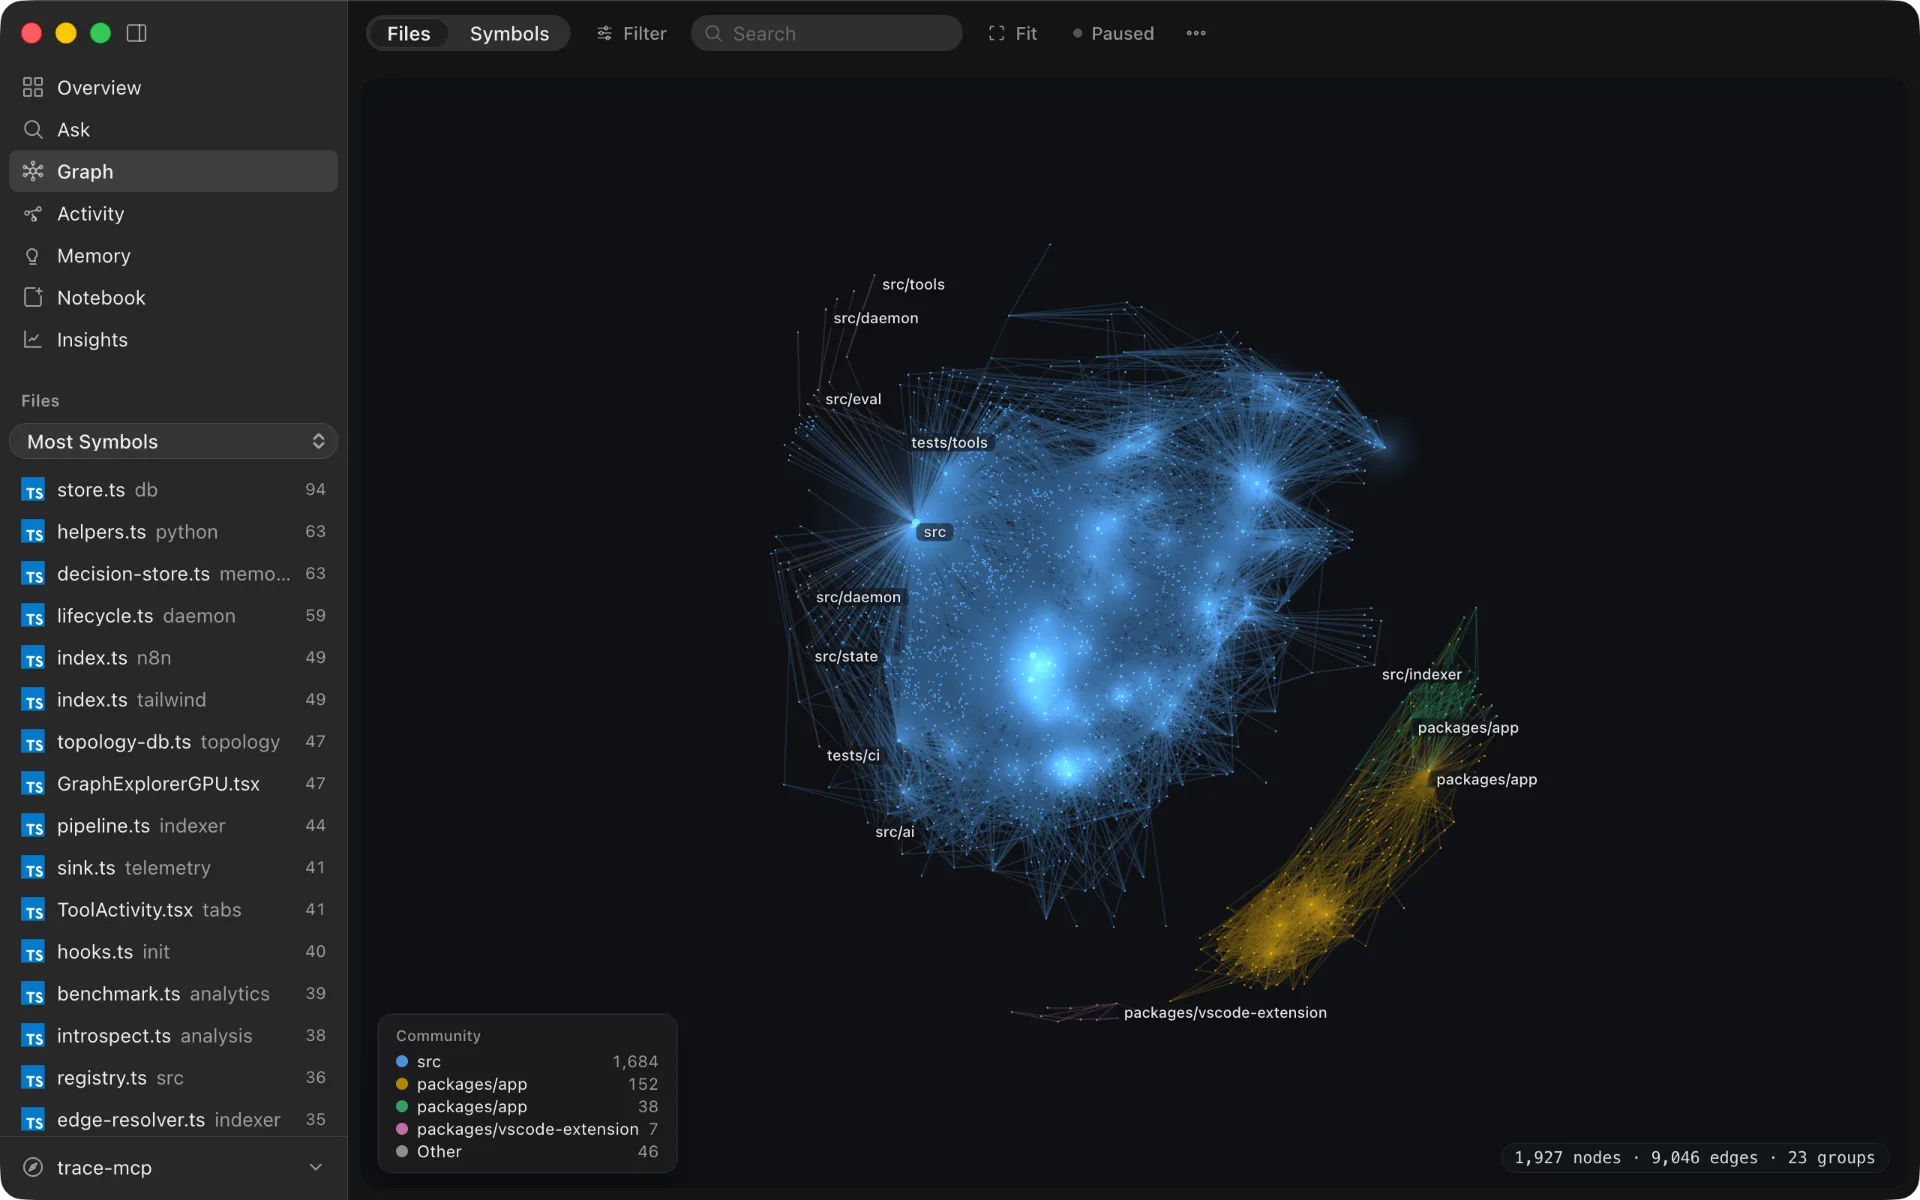Open the Activity section
The height and width of the screenshot is (1200, 1920).
[x=173, y=213]
